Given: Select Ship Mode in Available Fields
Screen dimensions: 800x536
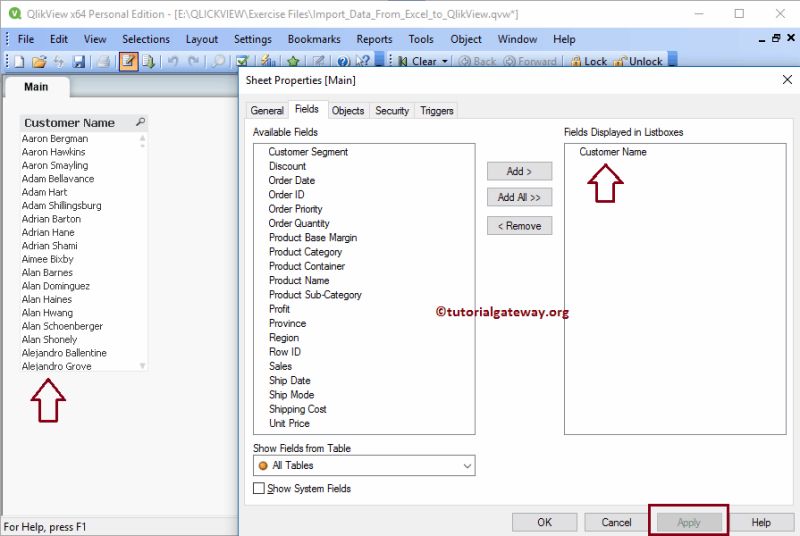Looking at the screenshot, I should point(291,395).
